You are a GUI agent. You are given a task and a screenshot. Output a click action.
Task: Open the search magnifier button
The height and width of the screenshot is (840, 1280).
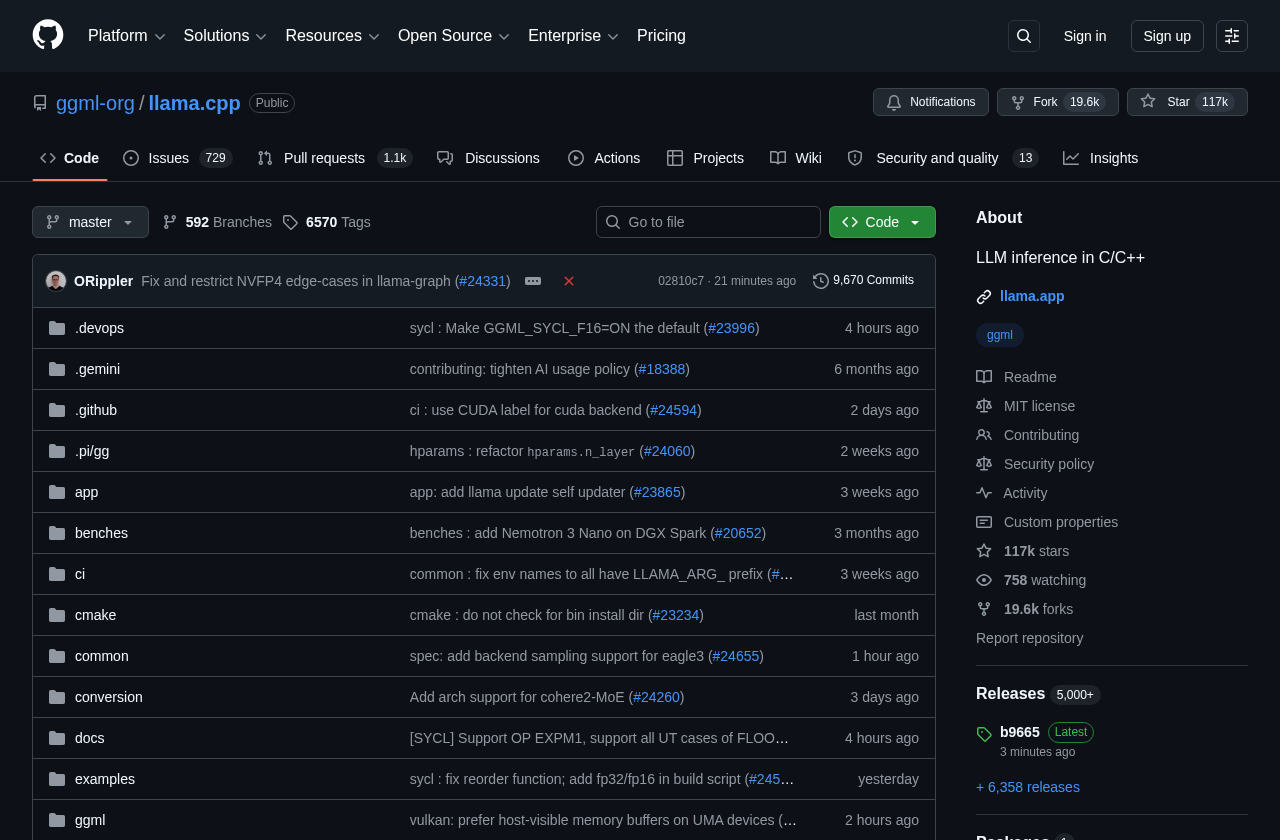click(x=1024, y=36)
